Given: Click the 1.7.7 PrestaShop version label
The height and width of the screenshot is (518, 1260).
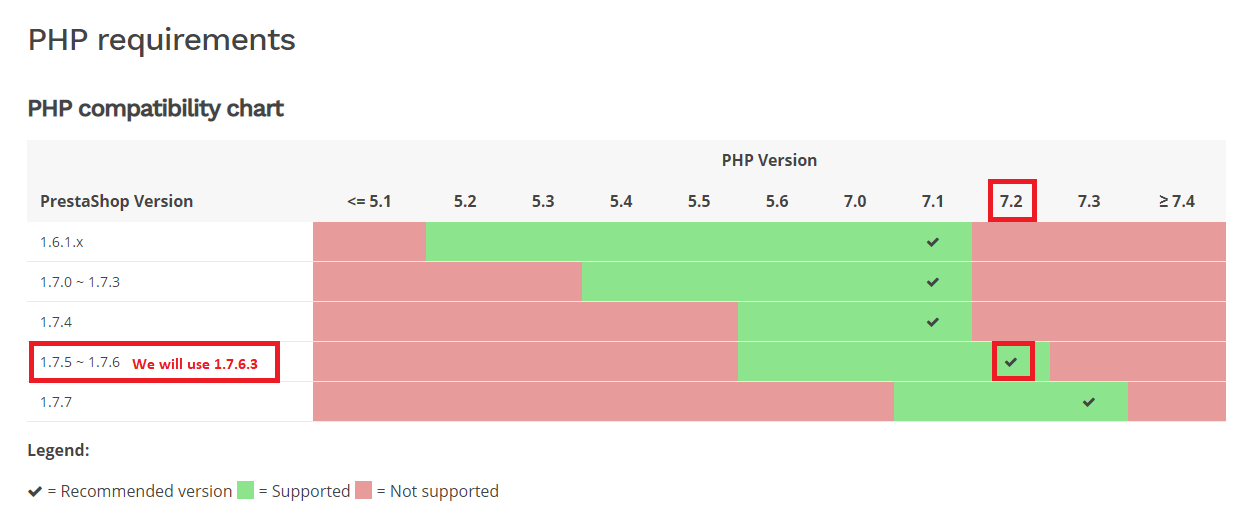Looking at the screenshot, I should pos(56,402).
